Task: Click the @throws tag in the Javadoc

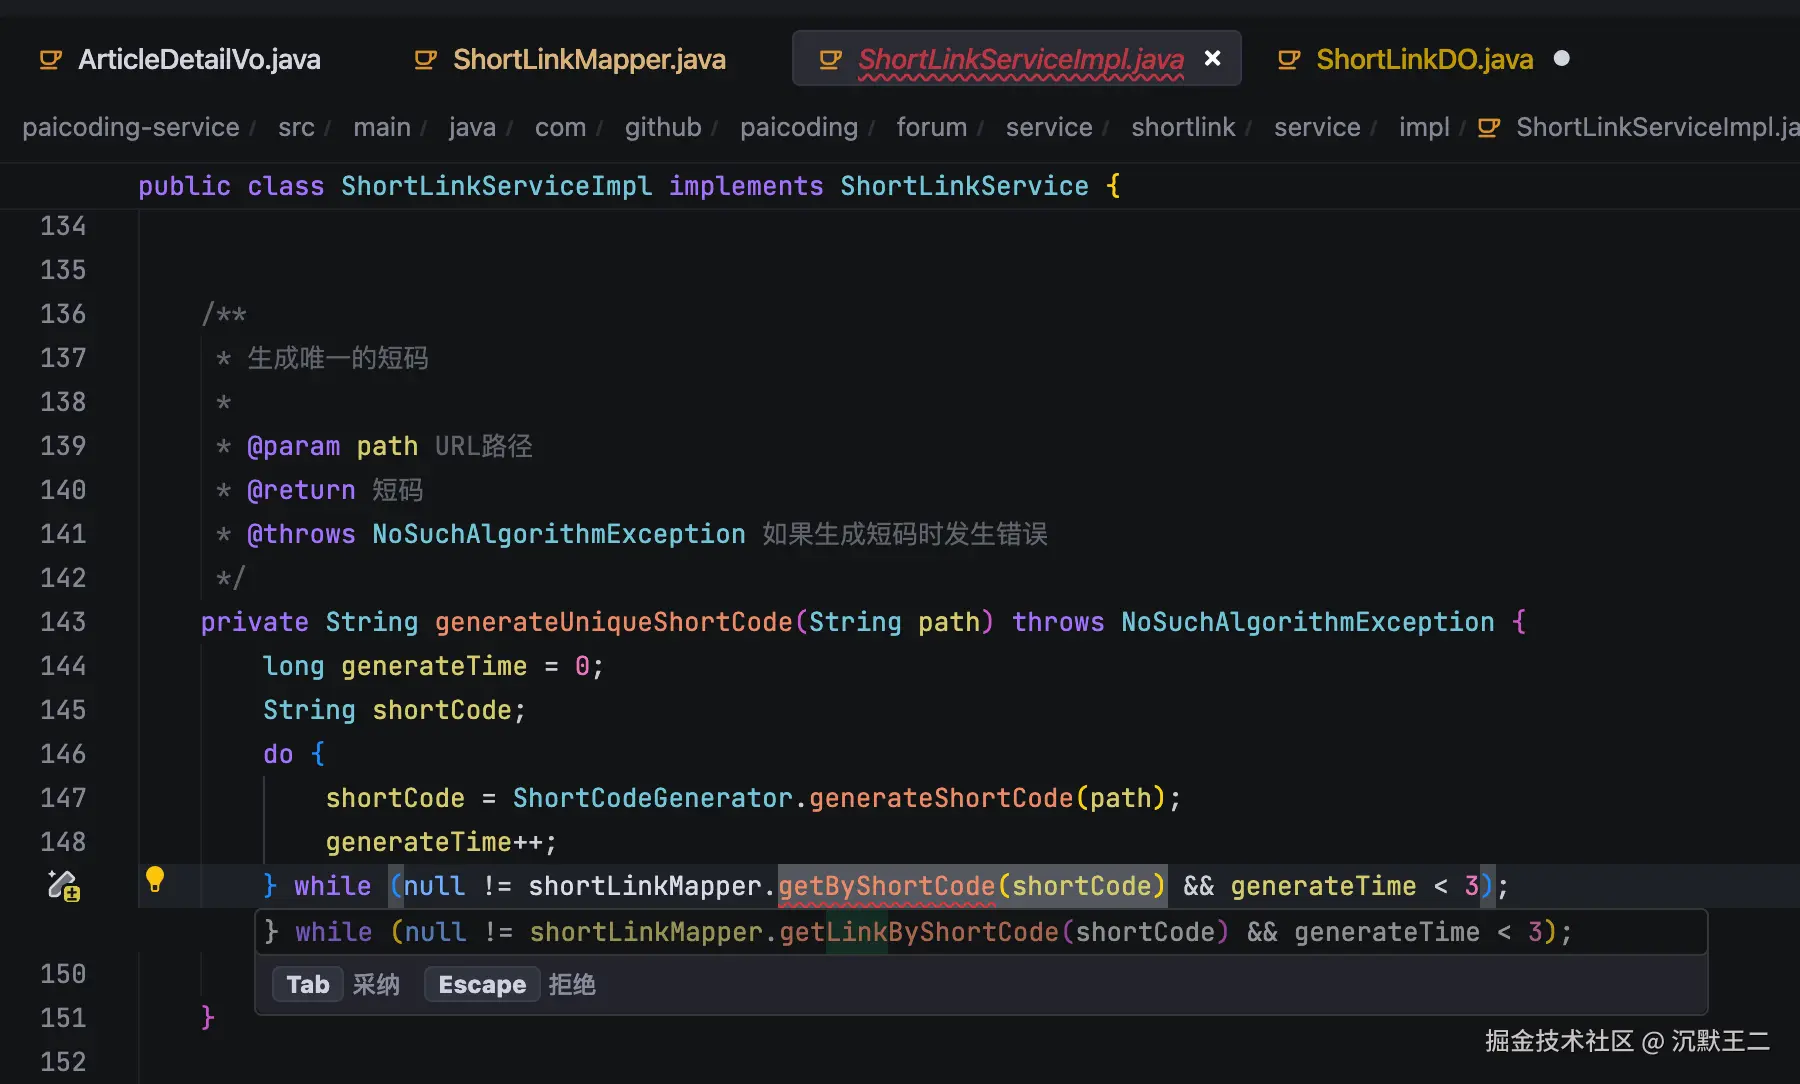Action: (301, 534)
